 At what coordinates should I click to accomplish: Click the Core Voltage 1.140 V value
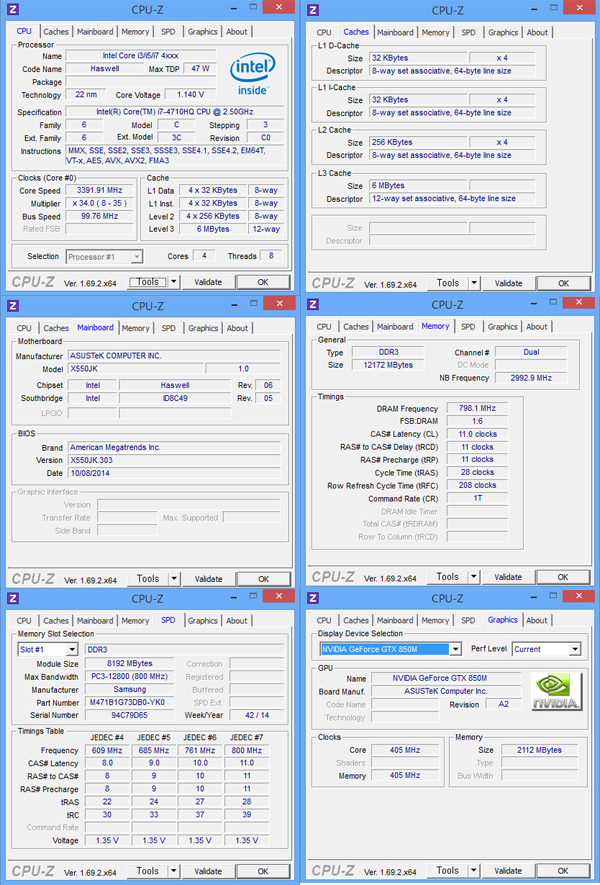click(x=191, y=94)
